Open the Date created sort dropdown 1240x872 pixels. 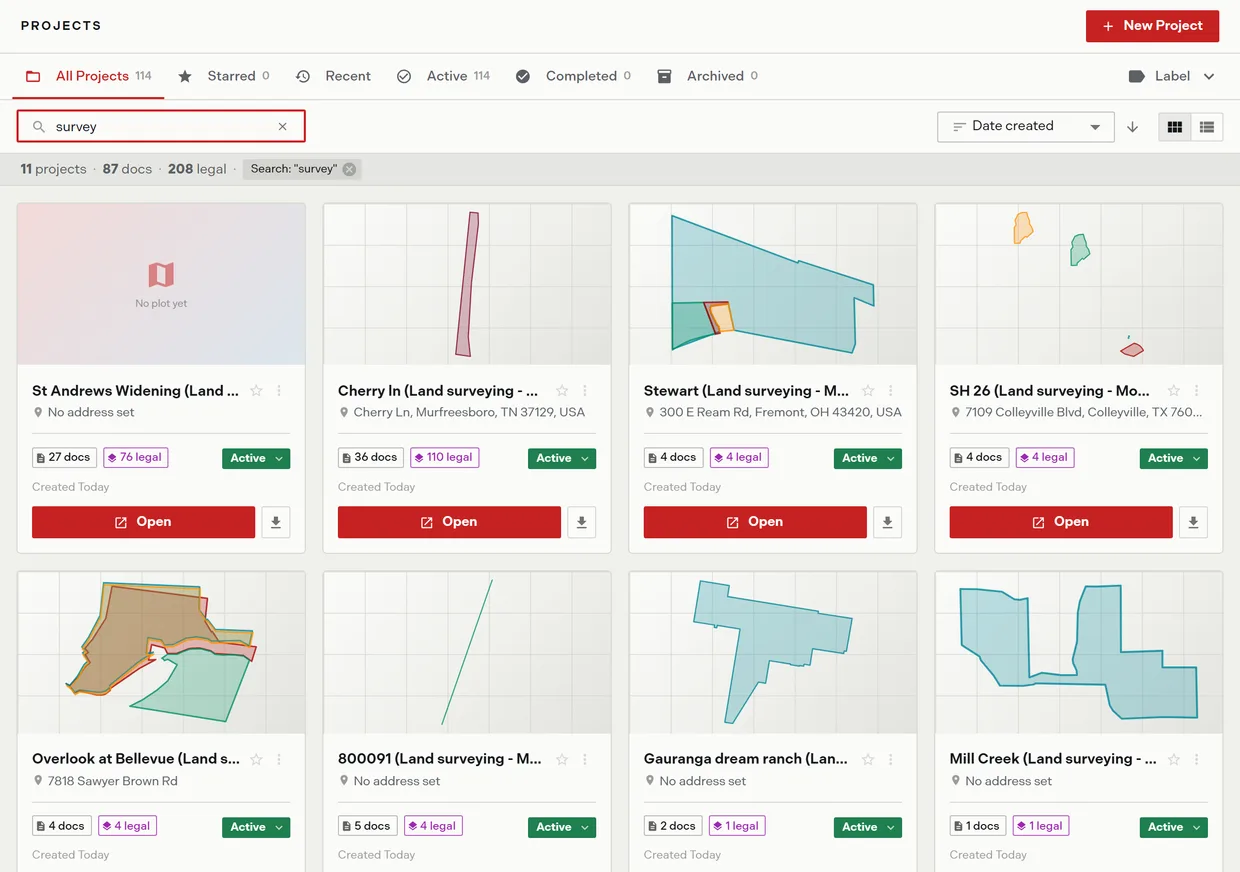pyautogui.click(x=1026, y=127)
